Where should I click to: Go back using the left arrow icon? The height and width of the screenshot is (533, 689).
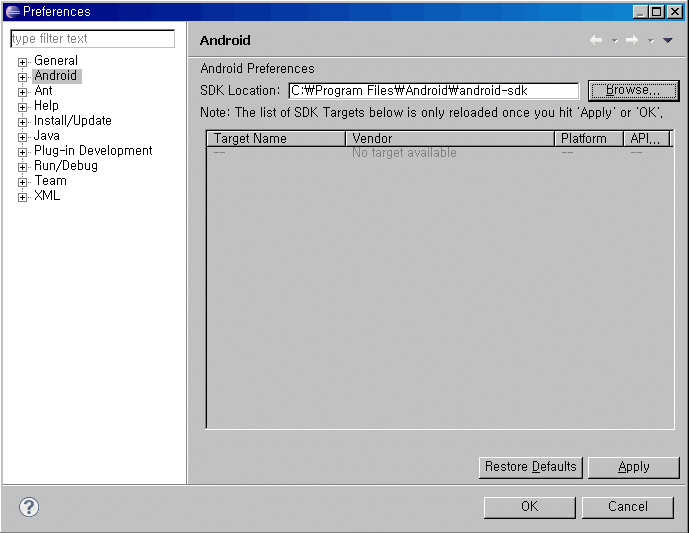click(x=596, y=40)
